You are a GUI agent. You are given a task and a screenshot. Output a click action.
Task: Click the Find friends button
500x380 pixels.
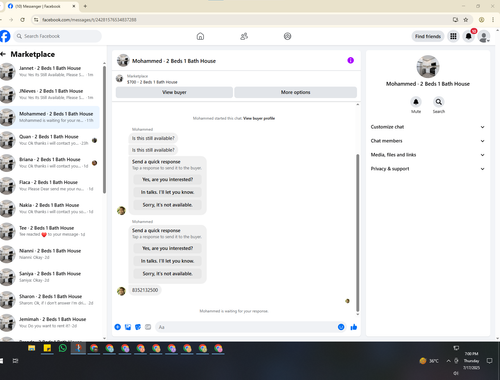point(428,36)
